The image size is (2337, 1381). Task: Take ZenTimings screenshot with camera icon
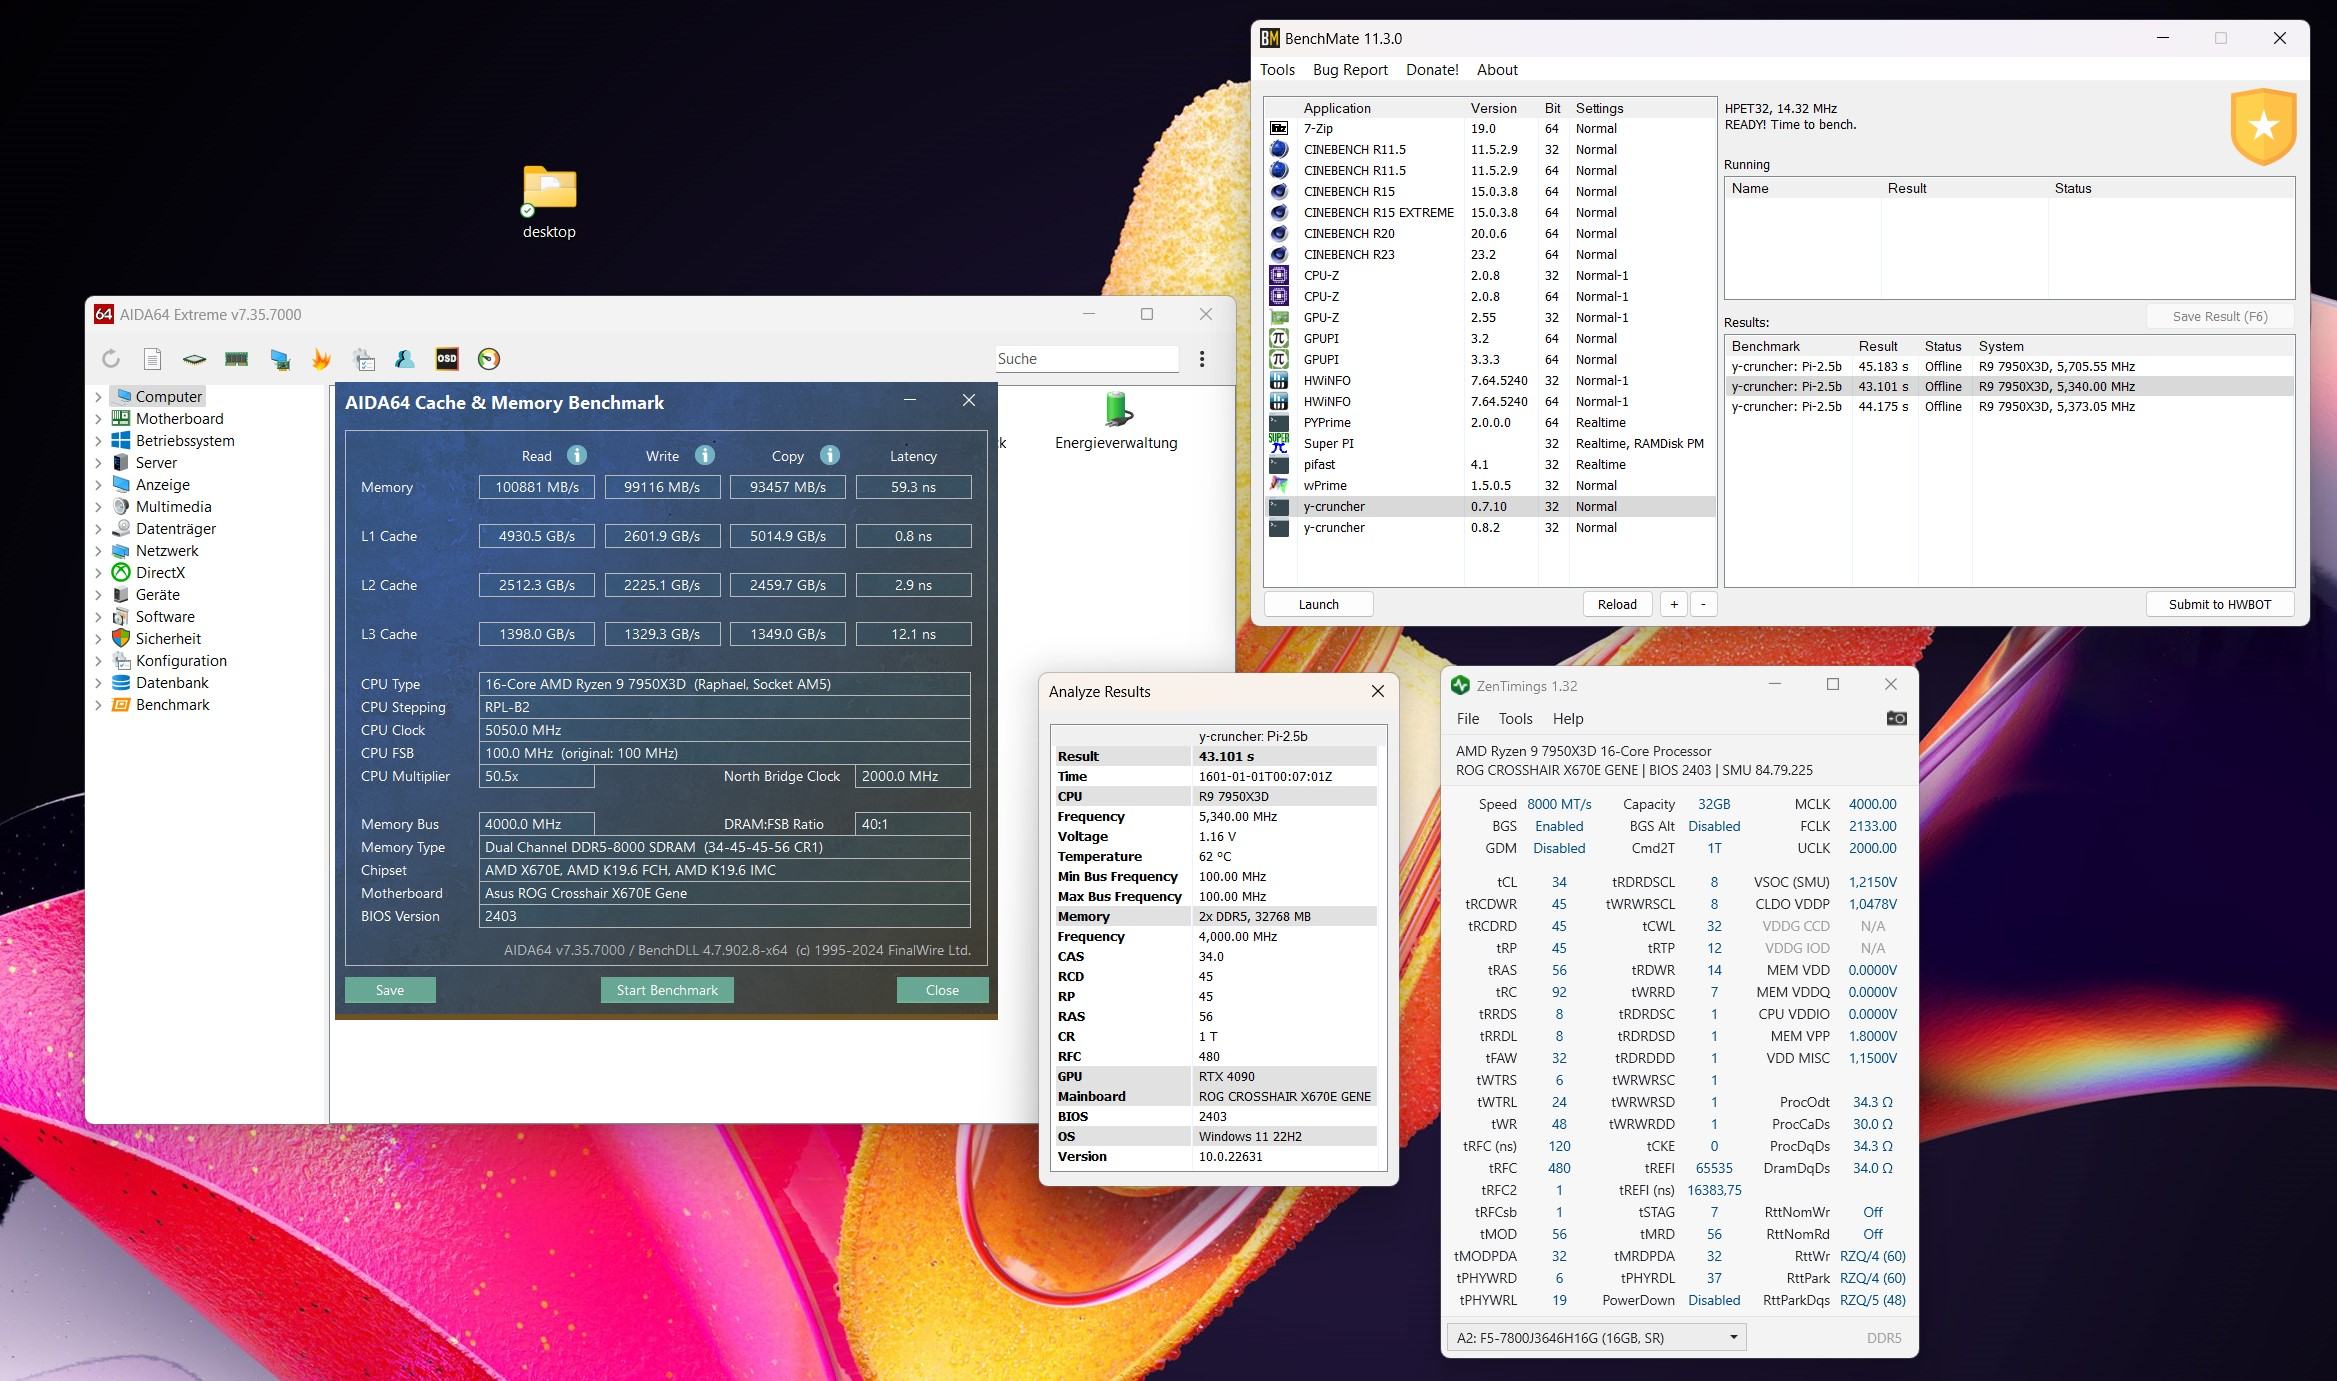click(x=1895, y=718)
